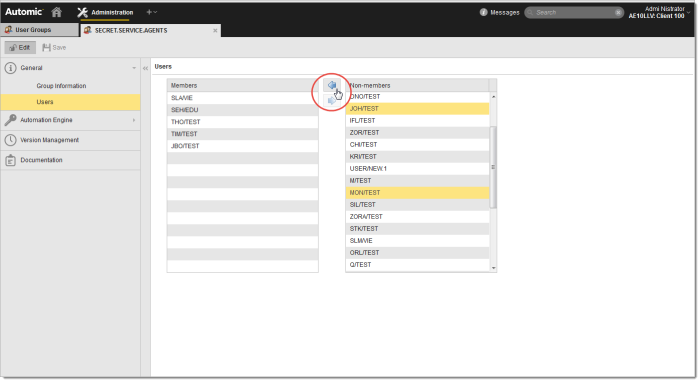Select the Users sidebar item
The height and width of the screenshot is (382, 700).
click(71, 102)
